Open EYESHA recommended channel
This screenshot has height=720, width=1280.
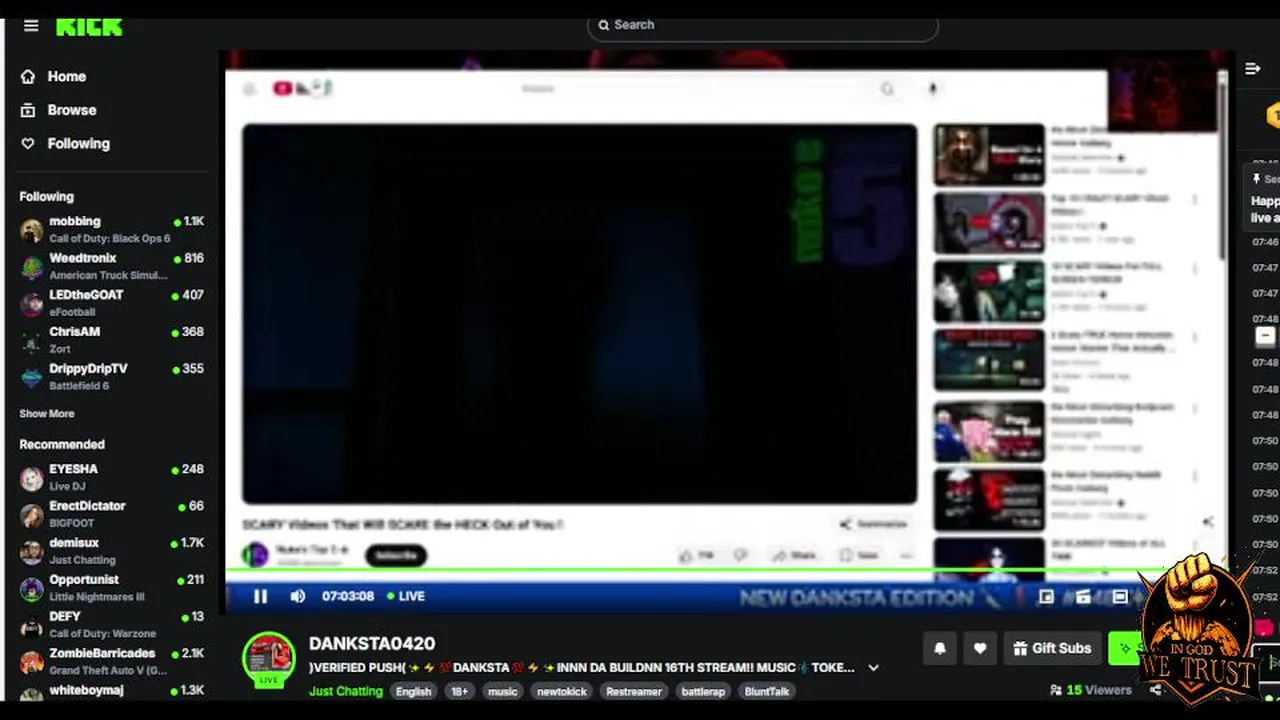[112, 478]
